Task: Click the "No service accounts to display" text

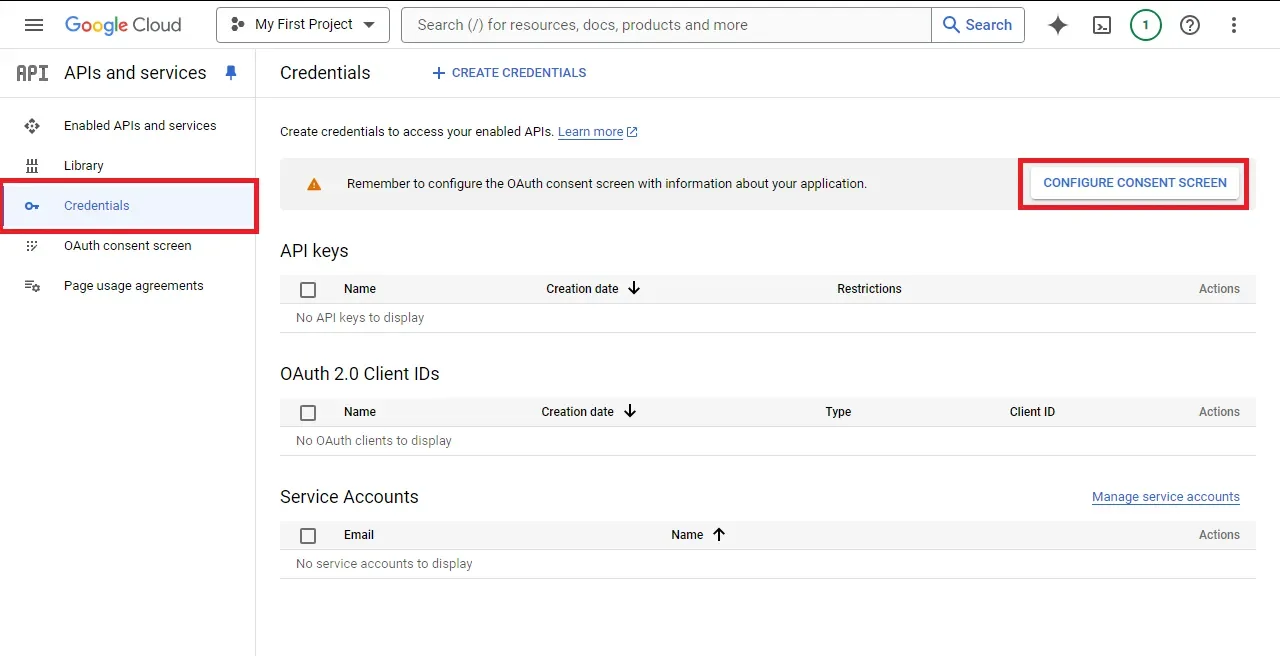Action: pyautogui.click(x=384, y=564)
